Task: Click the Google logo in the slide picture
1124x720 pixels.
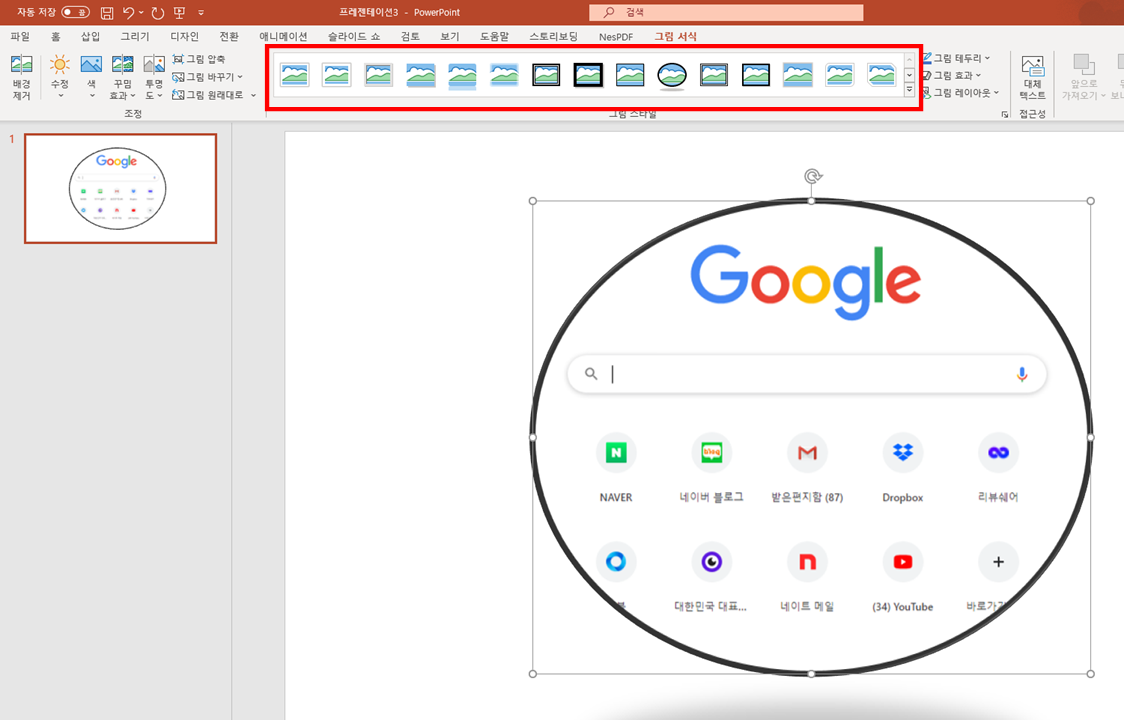Action: click(x=806, y=281)
